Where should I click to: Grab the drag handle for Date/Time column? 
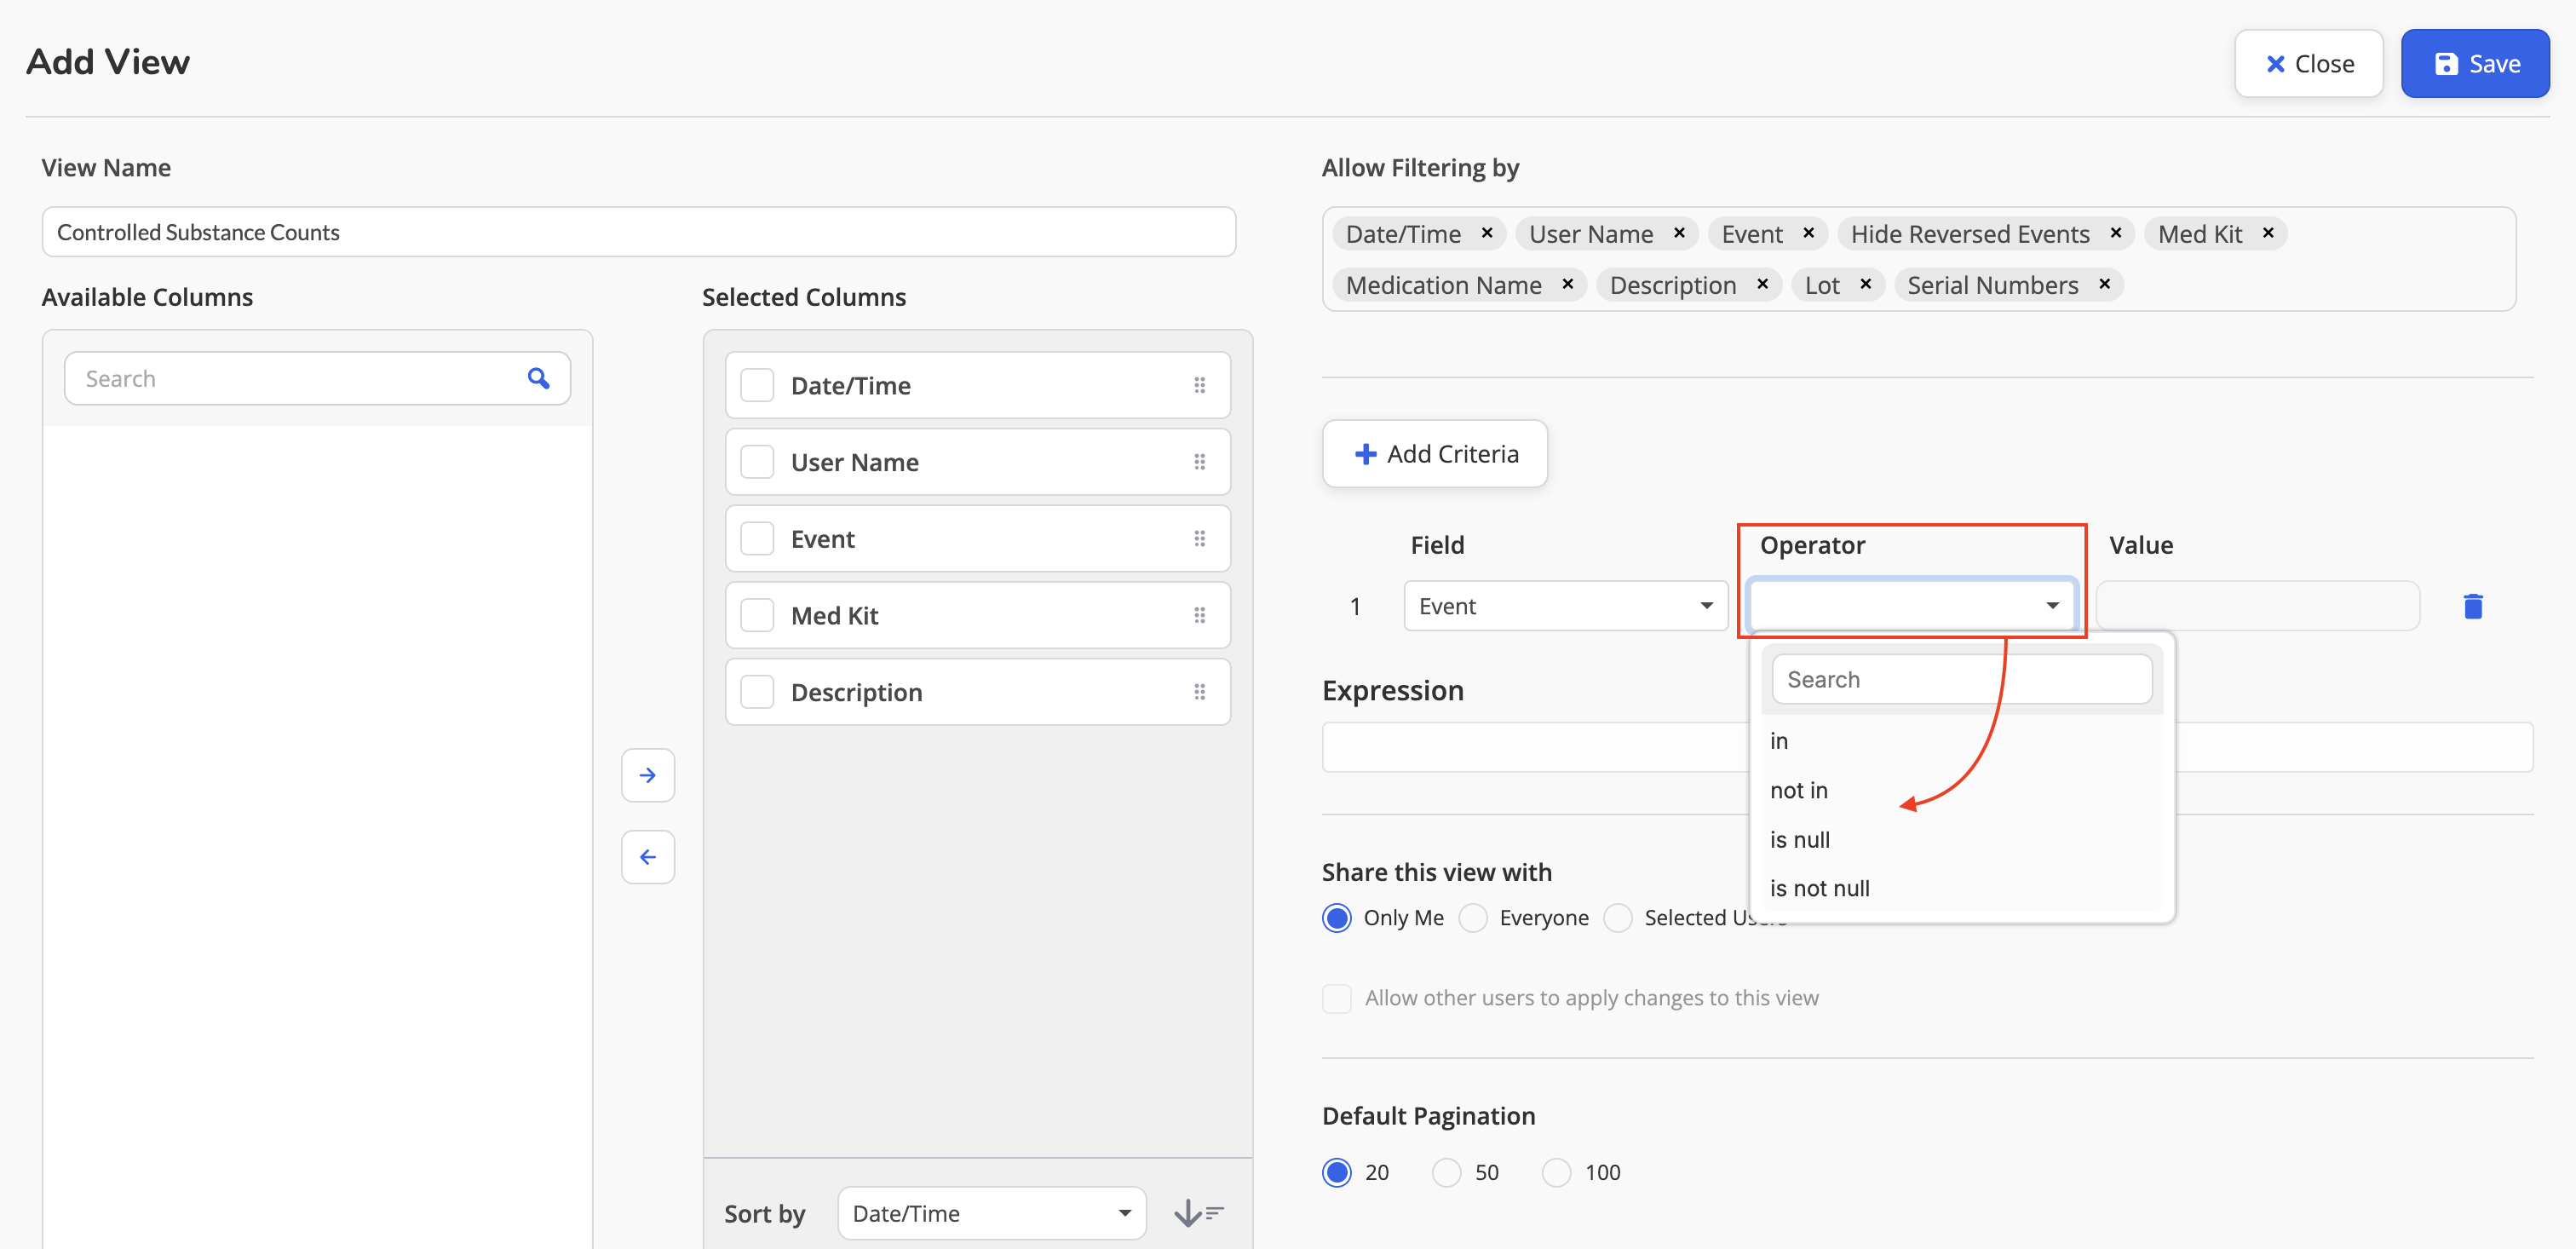1199,385
